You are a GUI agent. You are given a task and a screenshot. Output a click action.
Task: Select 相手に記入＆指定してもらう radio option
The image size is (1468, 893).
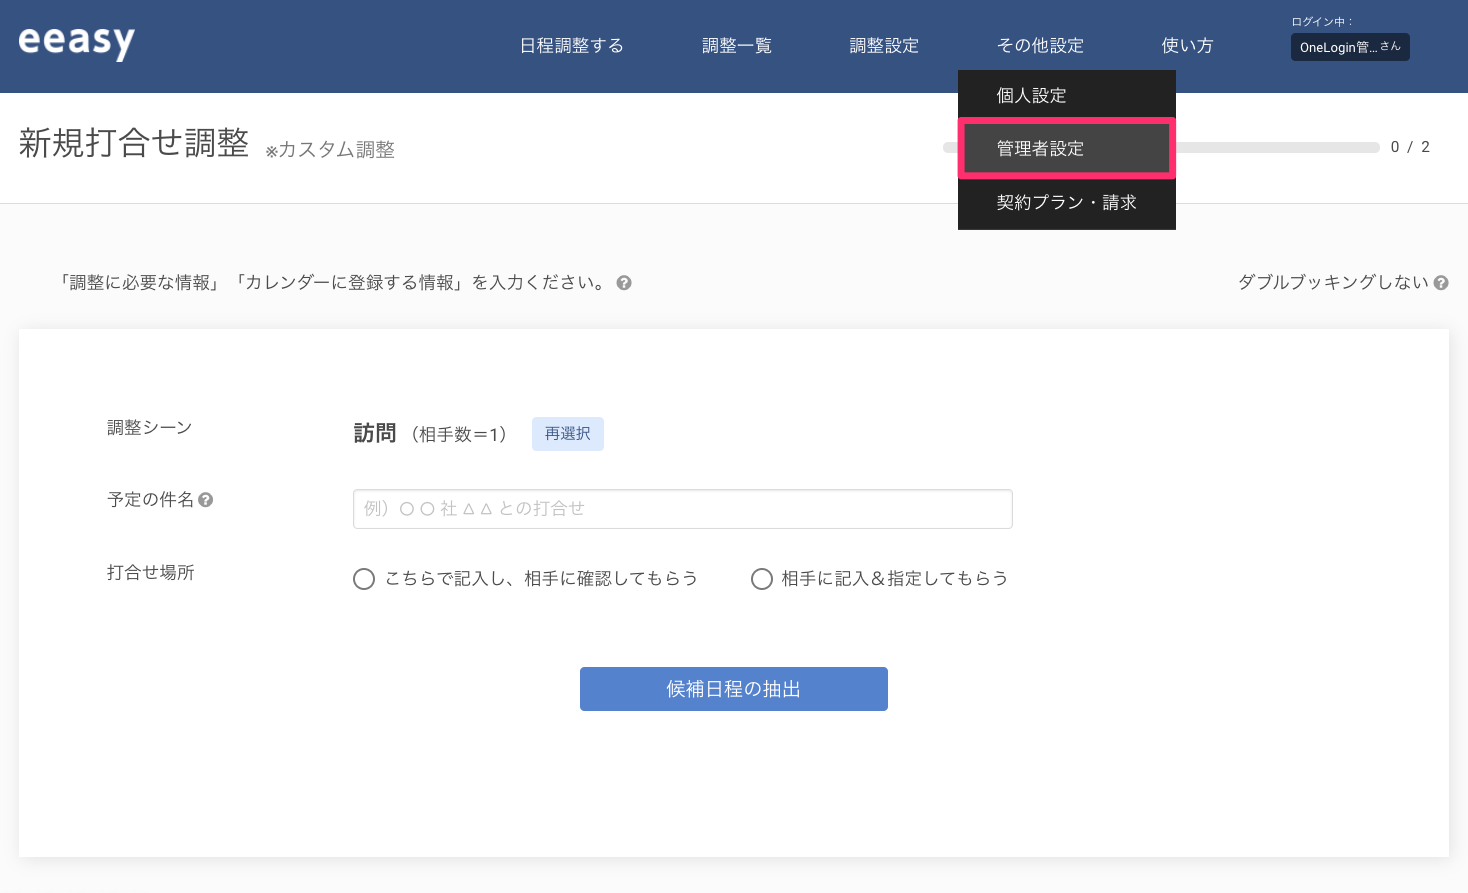point(762,579)
